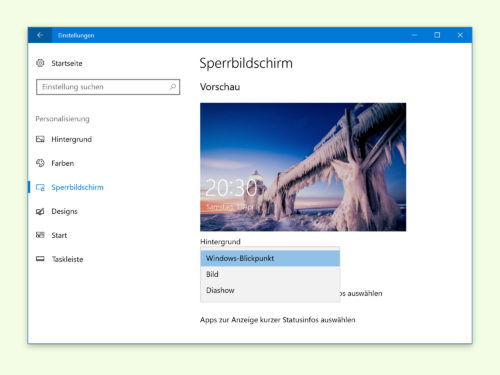Screen dimensions: 500x375
Task: Maximize the Einstellungen window
Action: coord(437,35)
